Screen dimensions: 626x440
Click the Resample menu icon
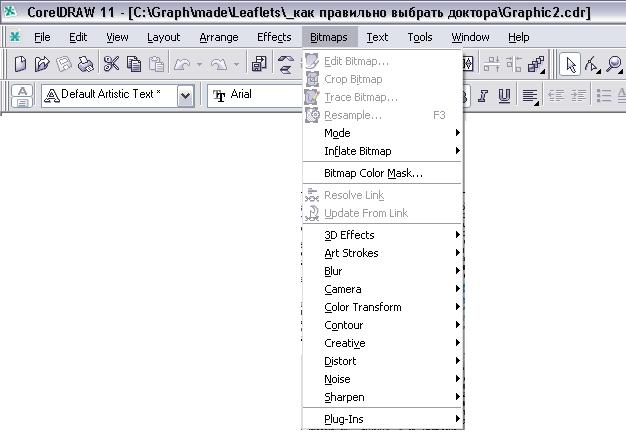(312, 115)
